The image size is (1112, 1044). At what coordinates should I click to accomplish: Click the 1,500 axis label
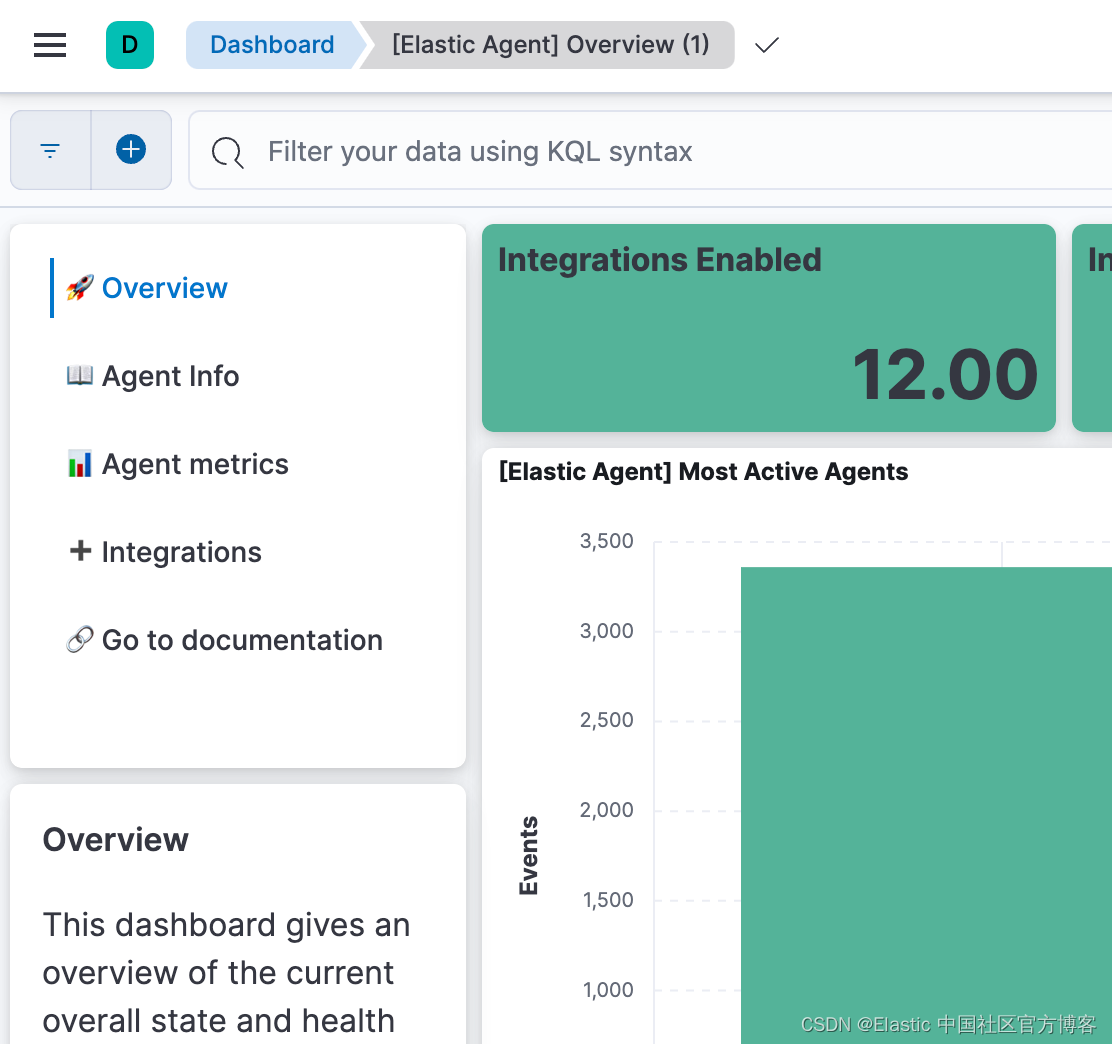pos(608,900)
